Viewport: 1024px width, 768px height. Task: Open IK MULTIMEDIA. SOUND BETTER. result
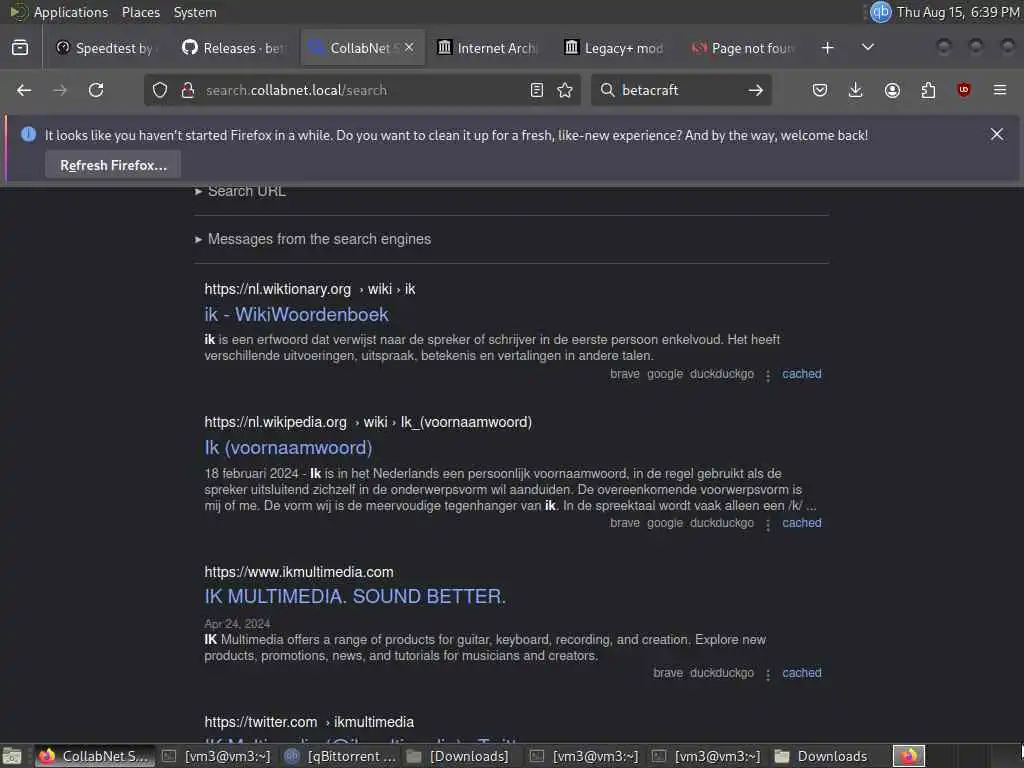click(355, 597)
